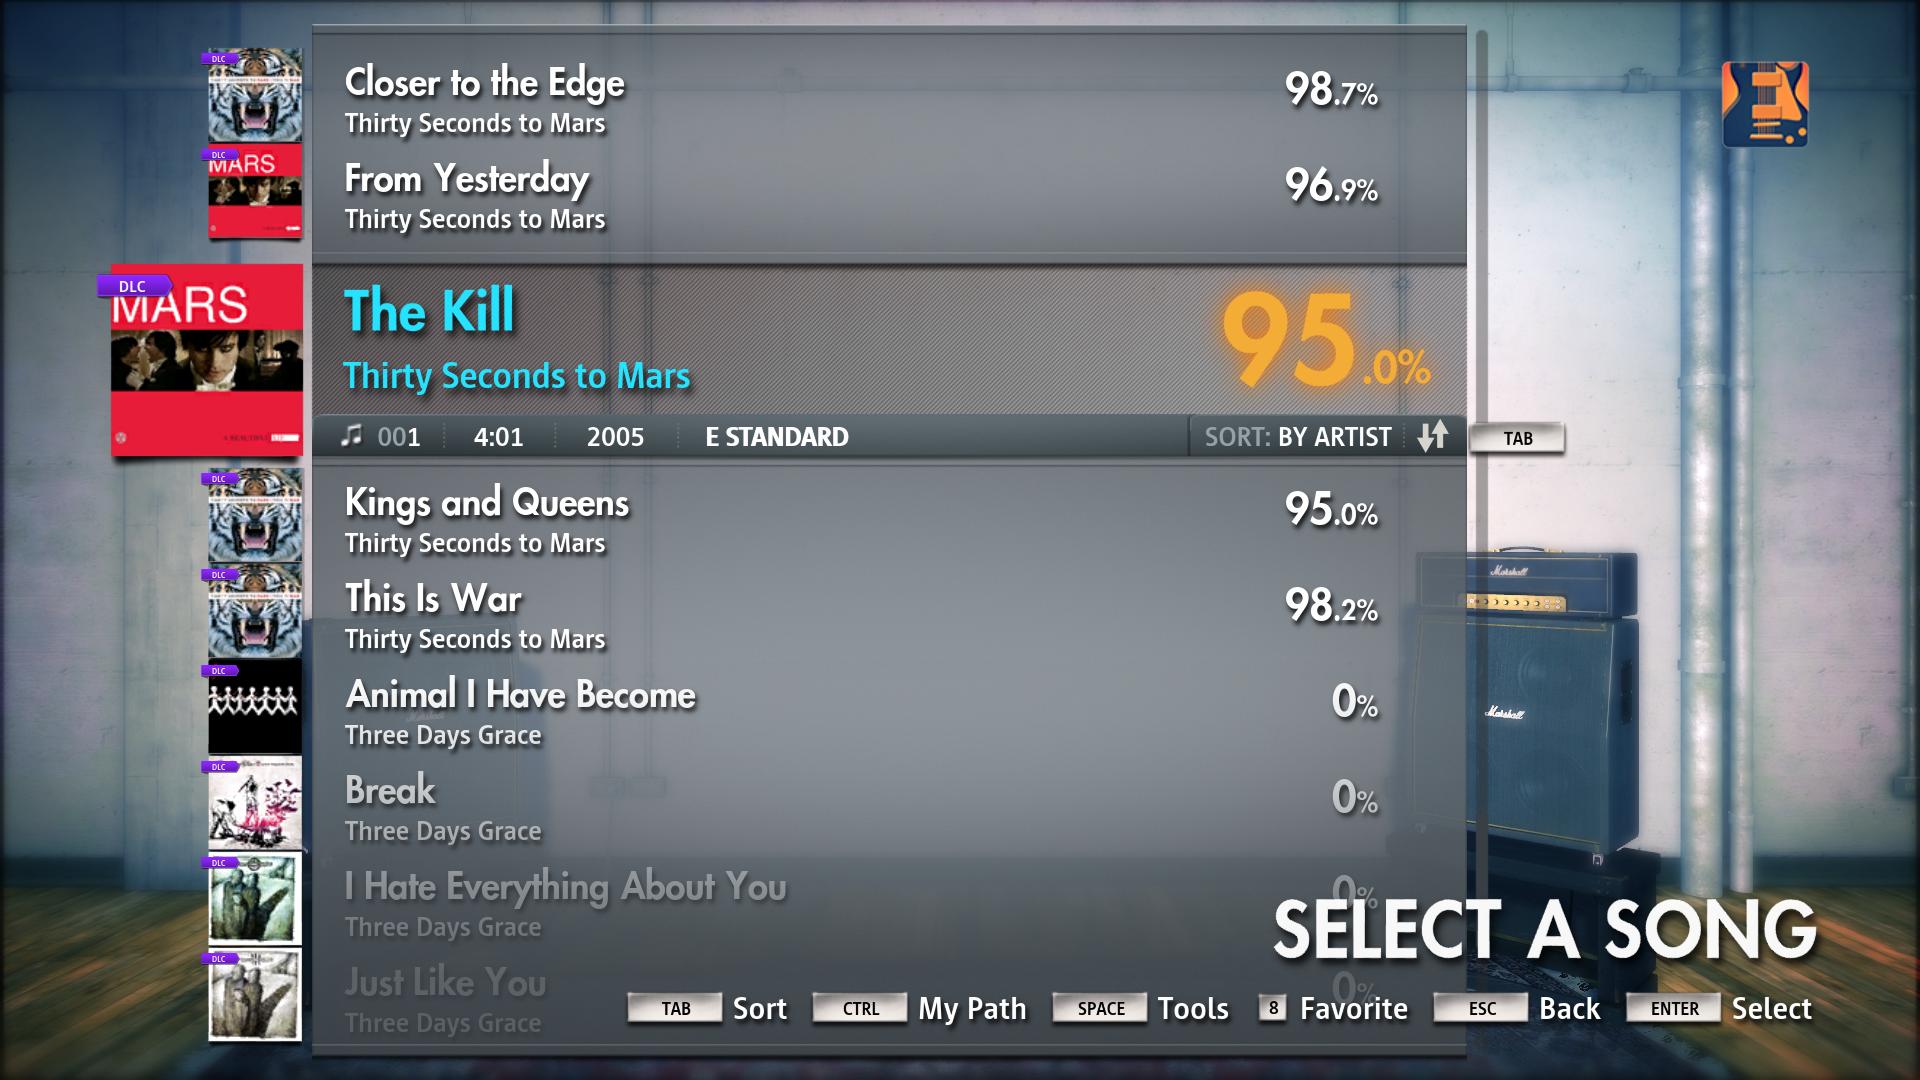Press Enter to Select song
This screenshot has height=1080, width=1920.
pos(1673,1006)
